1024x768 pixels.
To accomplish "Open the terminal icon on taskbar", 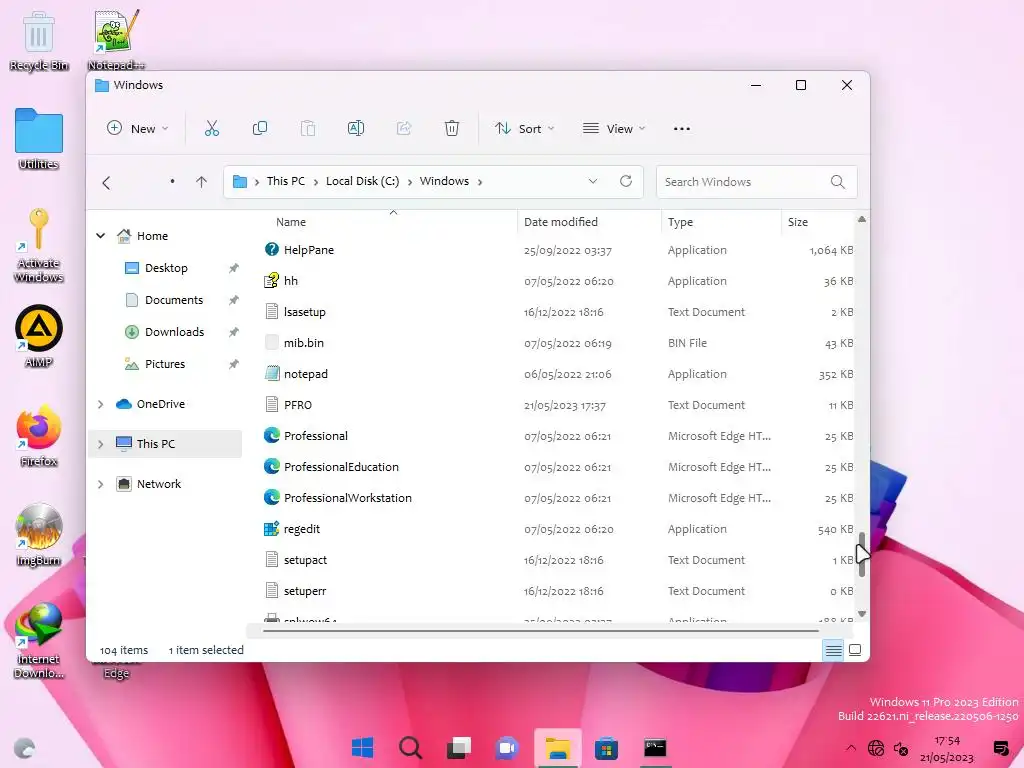I will tap(655, 747).
